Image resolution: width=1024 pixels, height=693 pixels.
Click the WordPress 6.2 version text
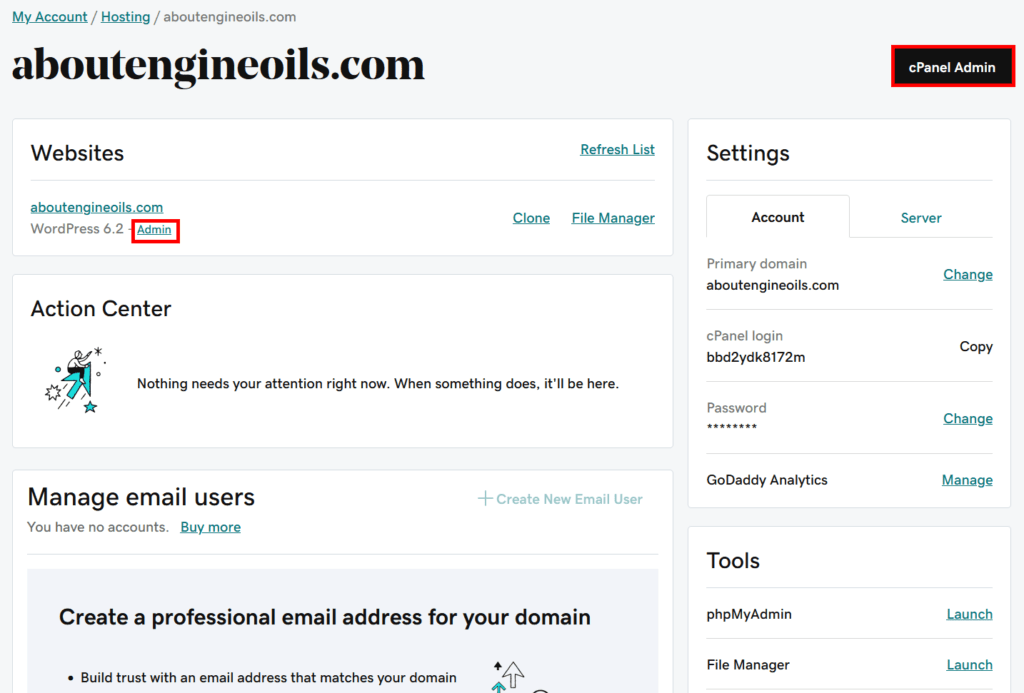point(76,229)
